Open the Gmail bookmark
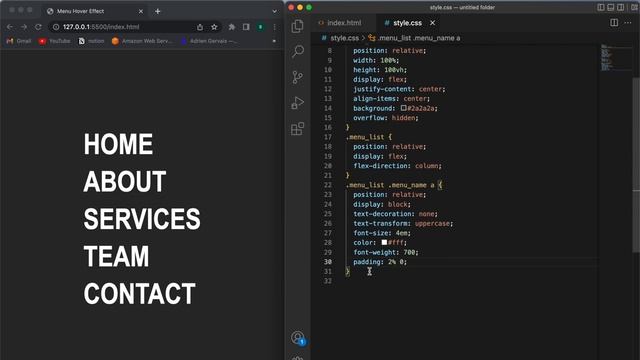 [x=19, y=41]
